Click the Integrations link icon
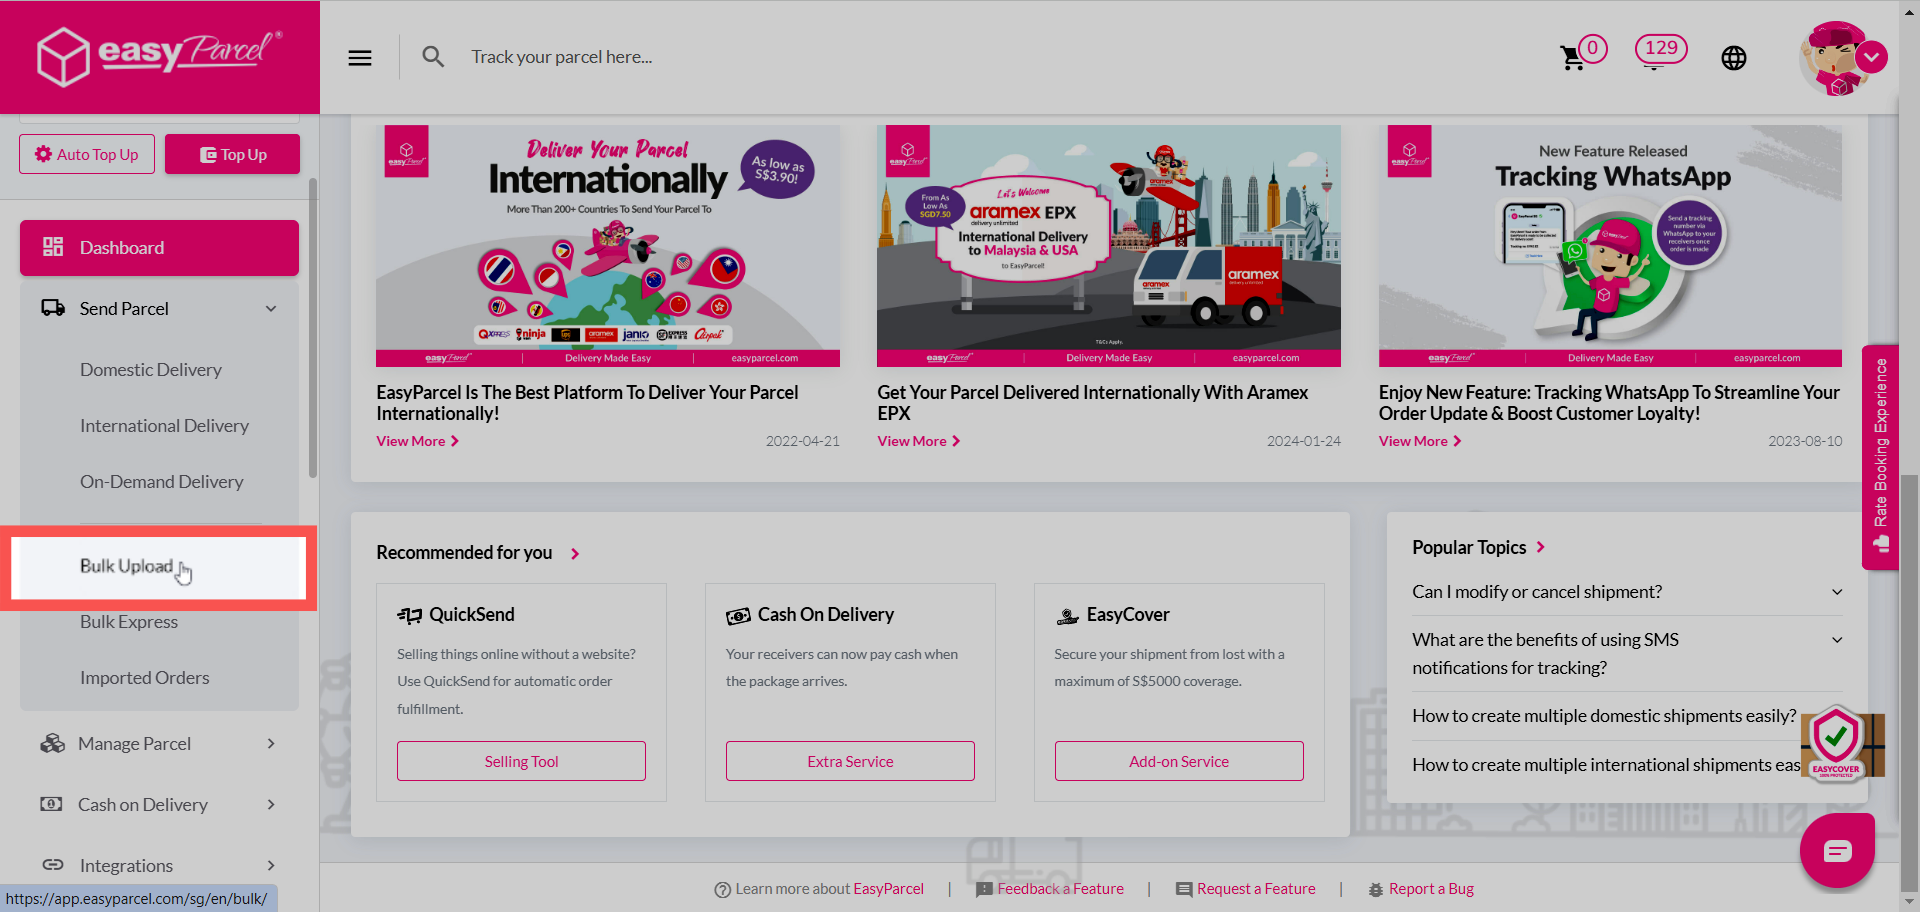This screenshot has width=1920, height=912. (x=53, y=865)
